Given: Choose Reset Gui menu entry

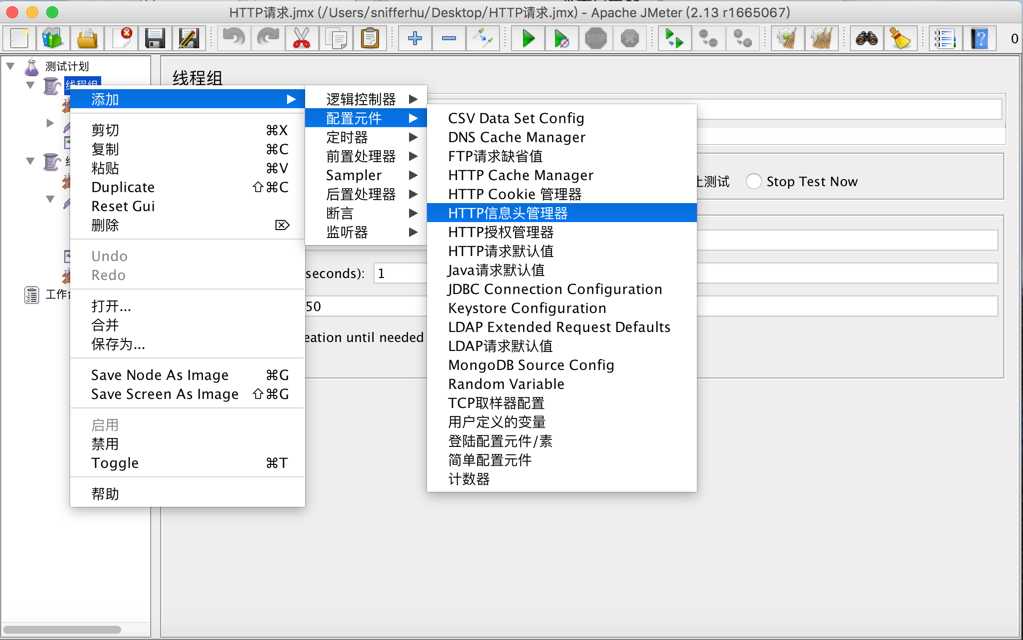Looking at the screenshot, I should point(187,206).
